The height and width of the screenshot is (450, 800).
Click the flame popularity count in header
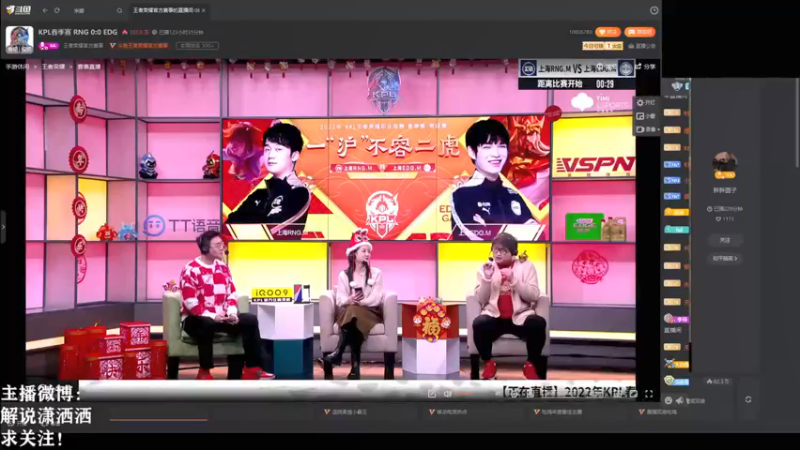(136, 32)
